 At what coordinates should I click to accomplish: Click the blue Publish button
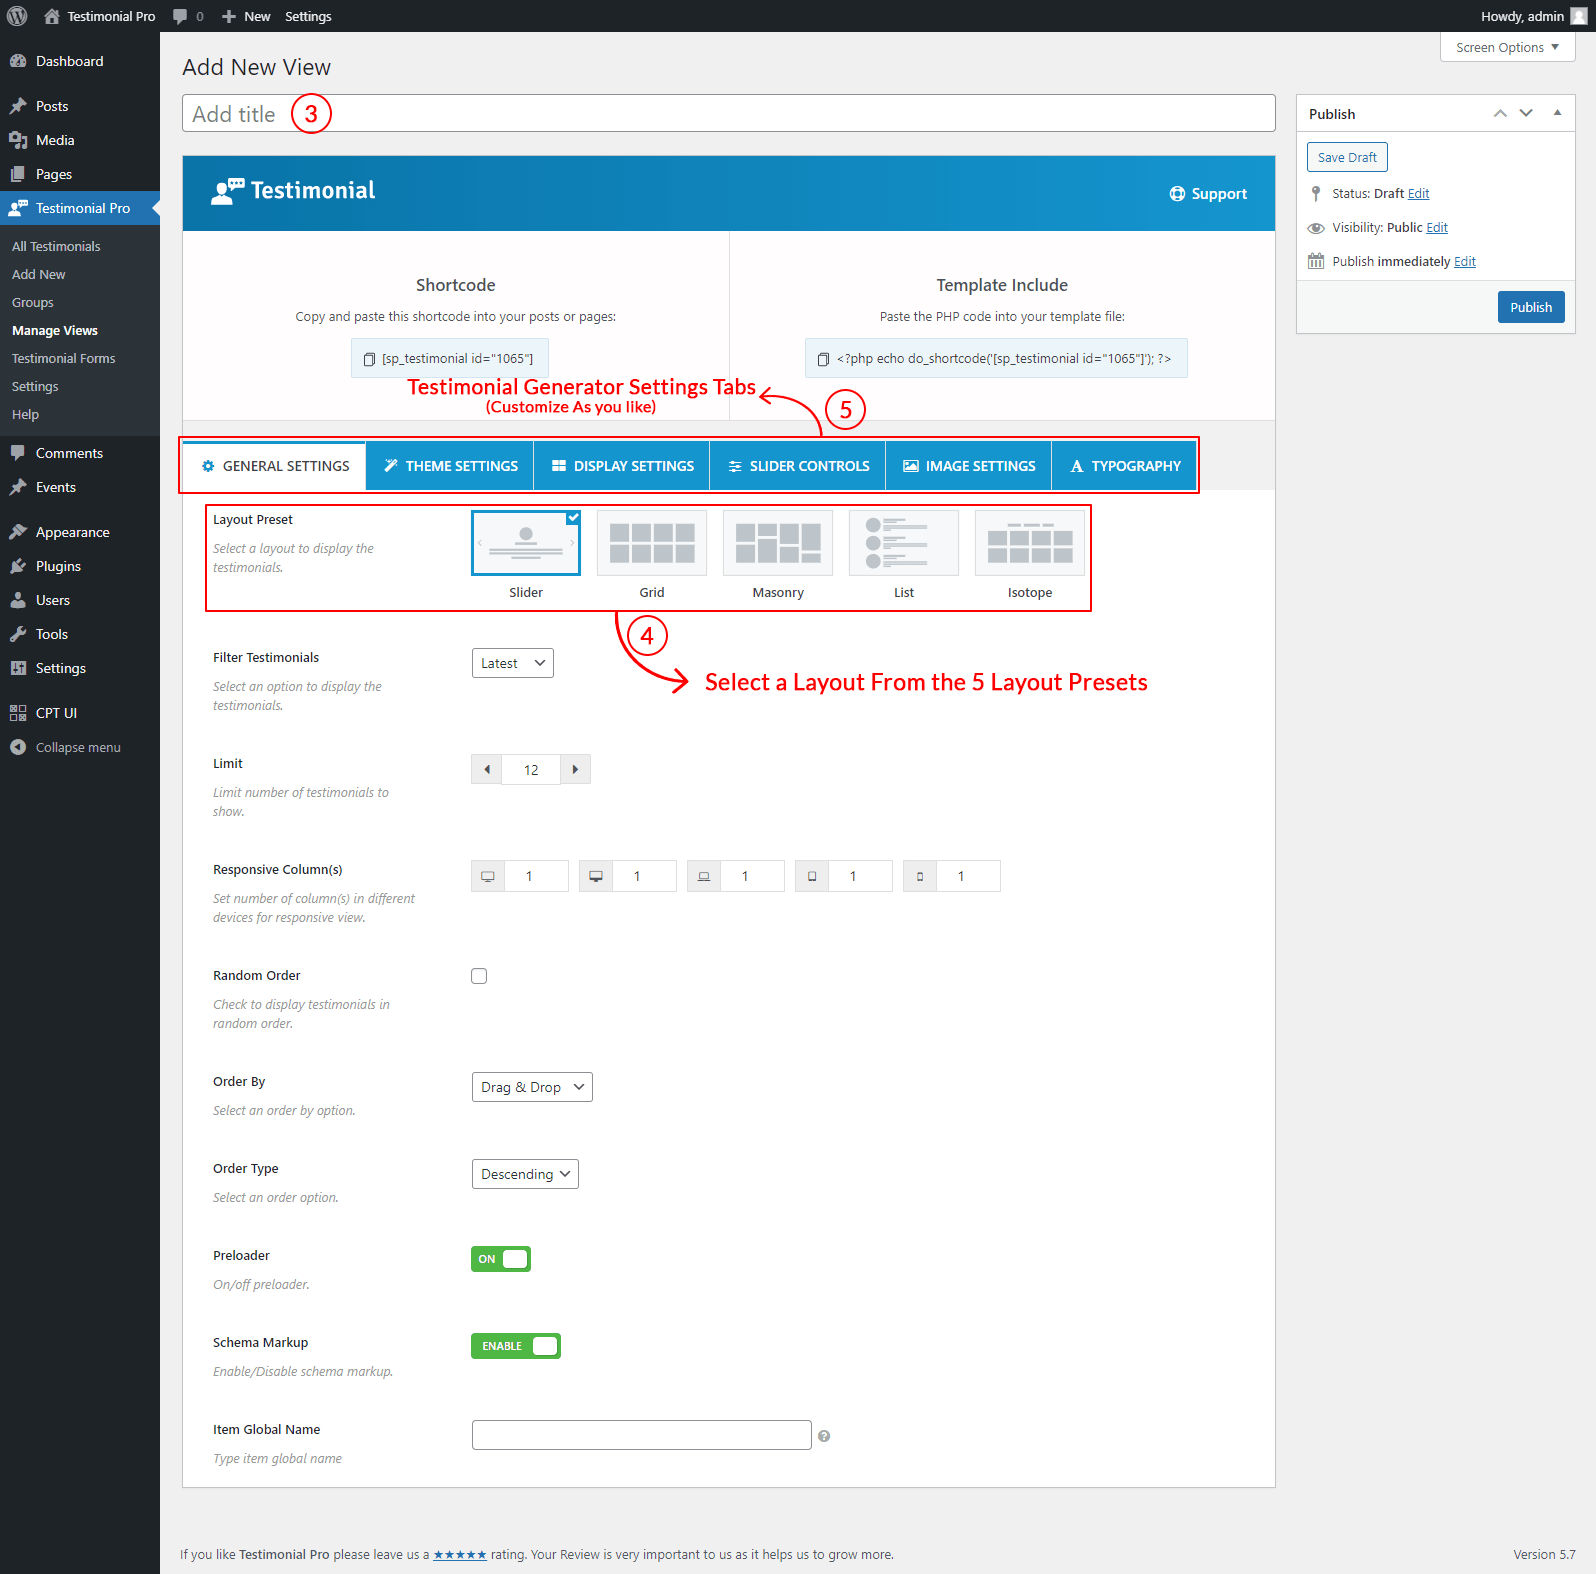pos(1530,307)
